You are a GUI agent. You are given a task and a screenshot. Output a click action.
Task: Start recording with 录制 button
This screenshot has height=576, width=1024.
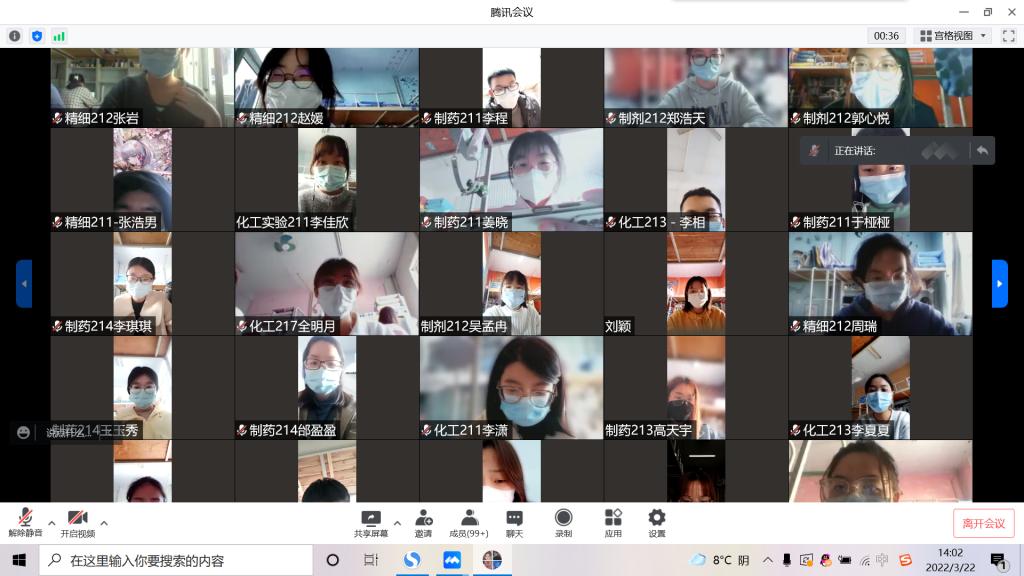(x=563, y=522)
